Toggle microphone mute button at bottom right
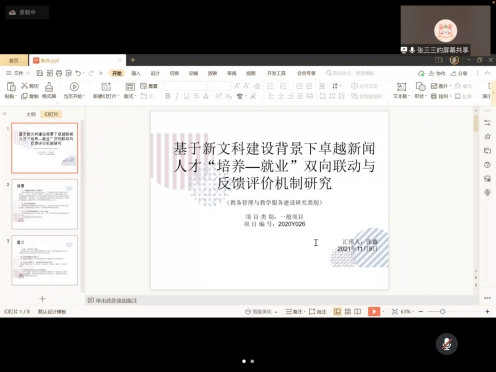496x372 pixels. [447, 344]
